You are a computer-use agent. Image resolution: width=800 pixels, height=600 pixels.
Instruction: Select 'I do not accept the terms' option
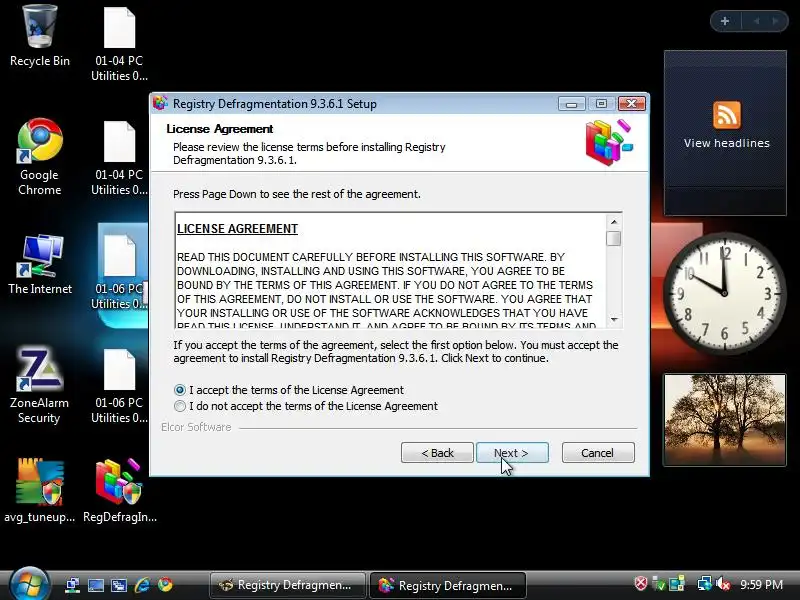180,406
